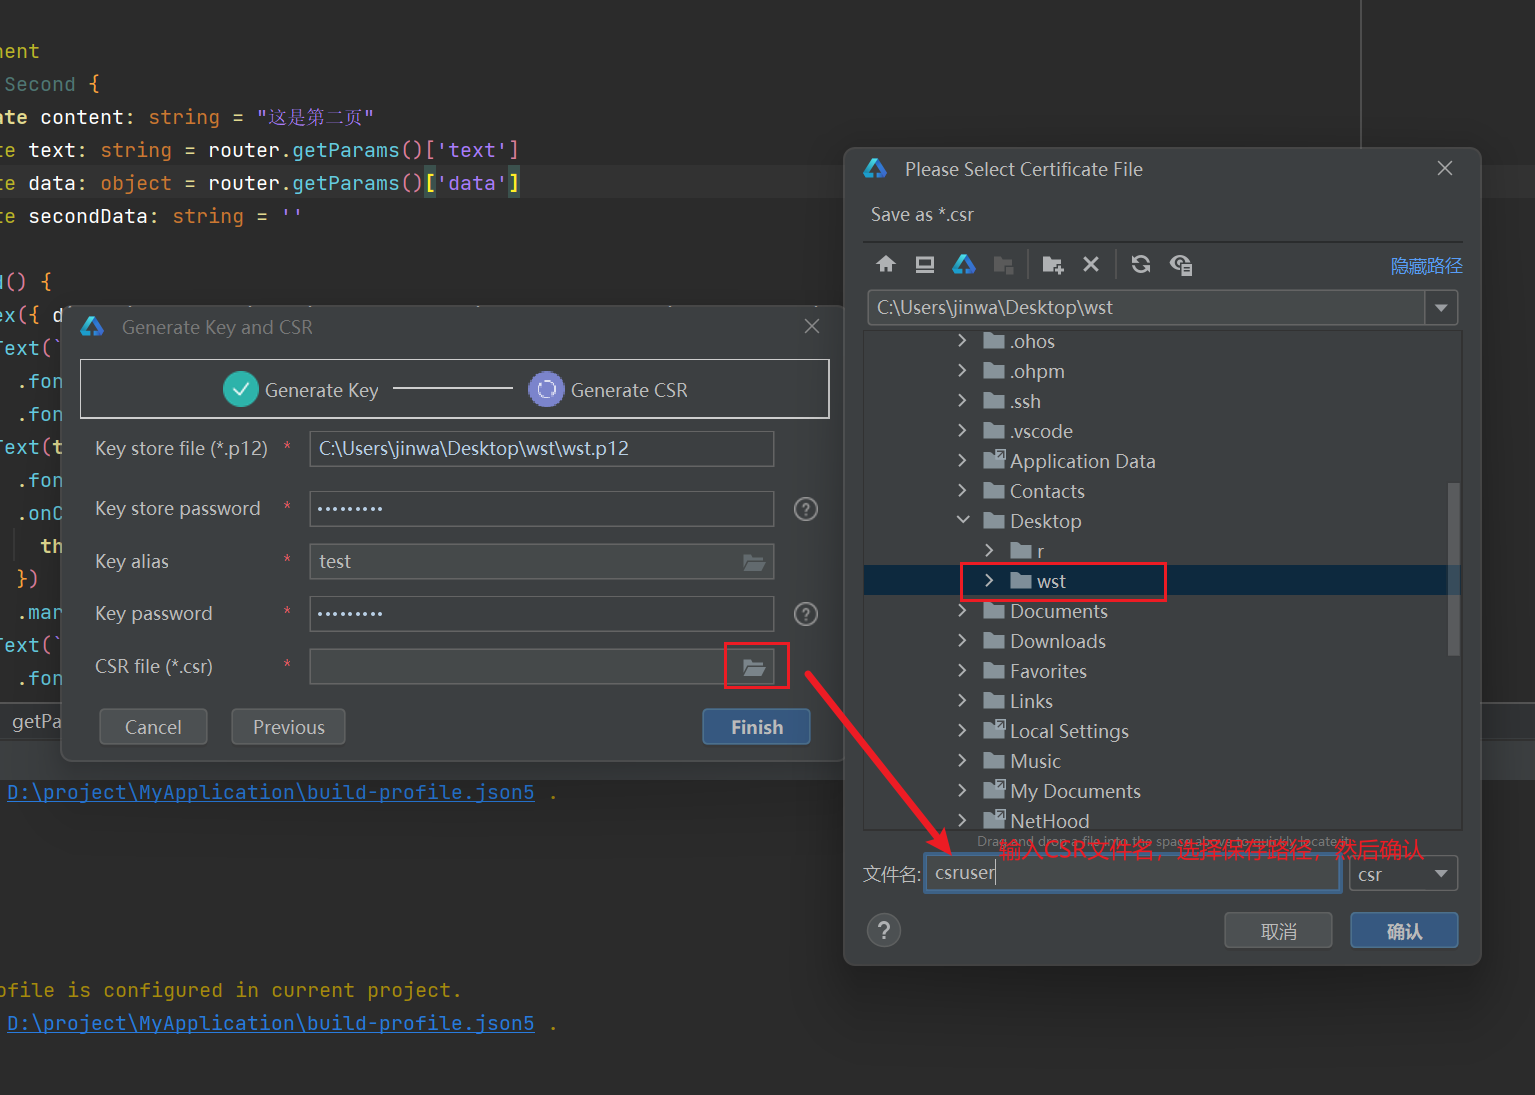This screenshot has height=1095, width=1535.
Task: Click the 文件名 filename field
Action: [x=1132, y=873]
